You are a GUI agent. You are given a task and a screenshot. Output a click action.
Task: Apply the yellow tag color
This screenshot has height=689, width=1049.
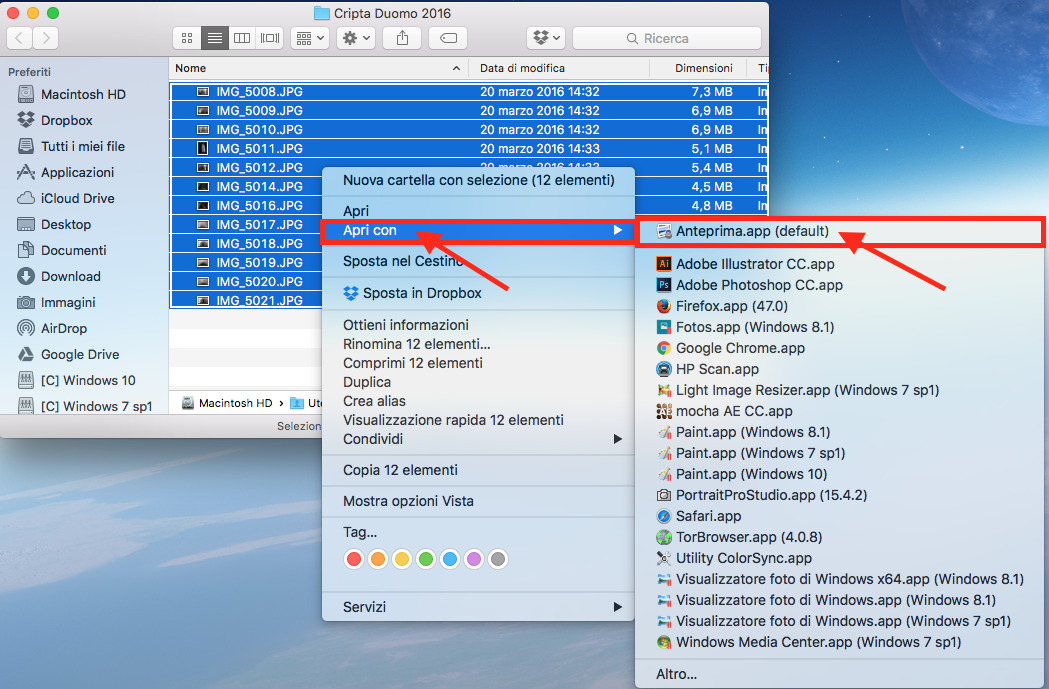tap(402, 559)
